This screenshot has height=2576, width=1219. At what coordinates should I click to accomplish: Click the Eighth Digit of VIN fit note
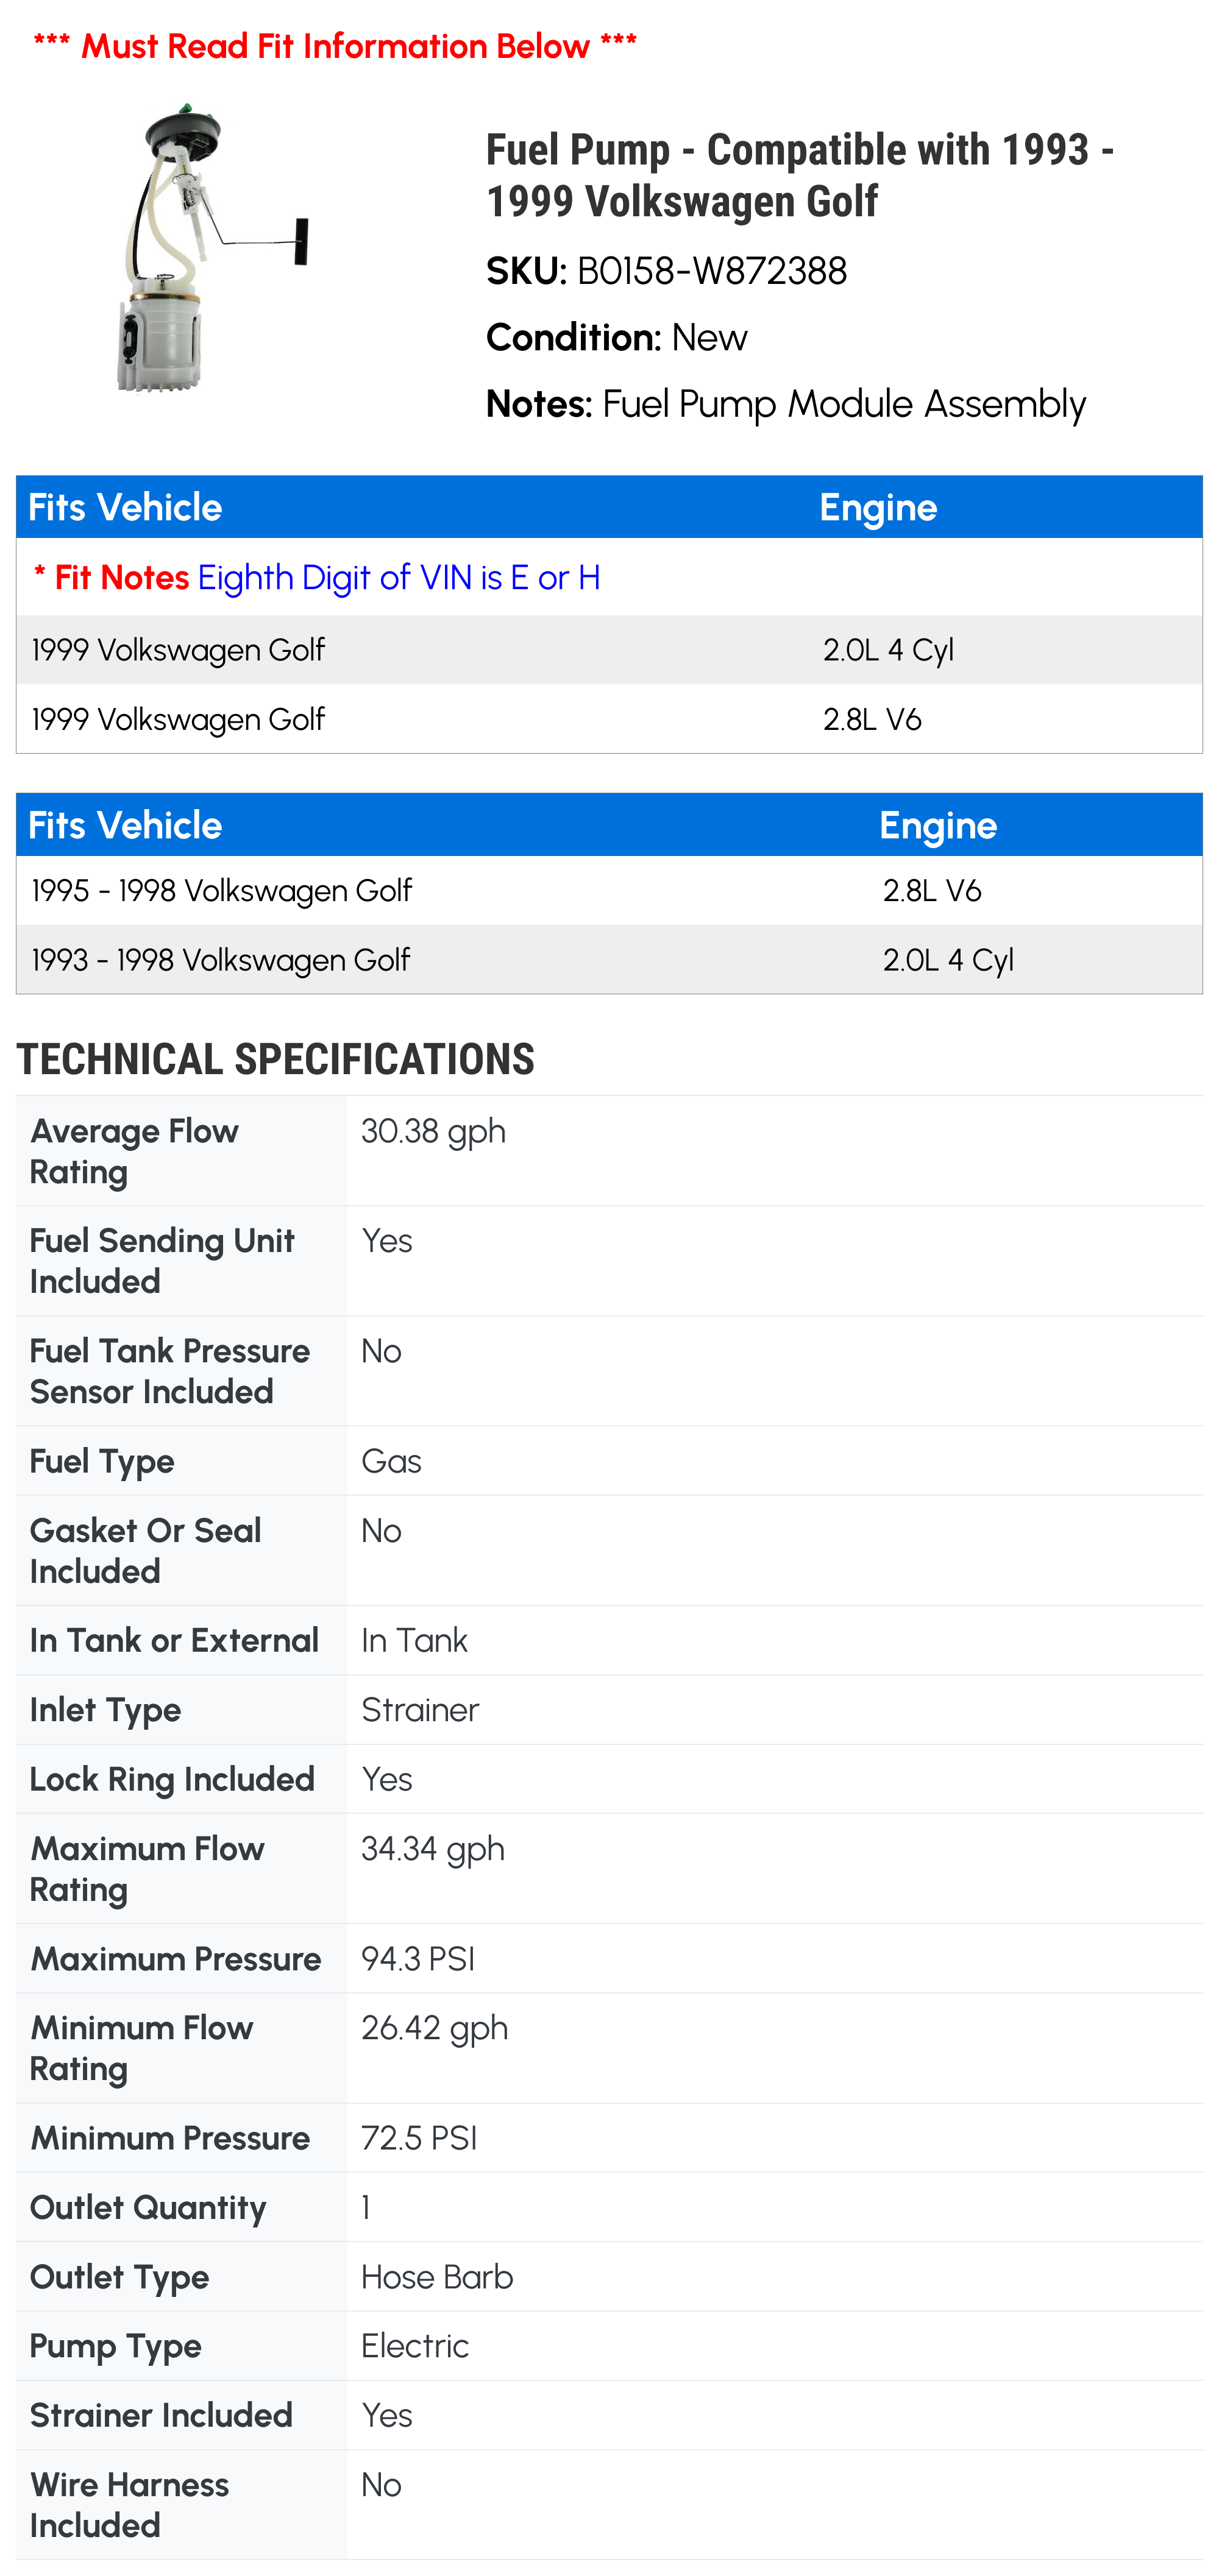tap(398, 578)
